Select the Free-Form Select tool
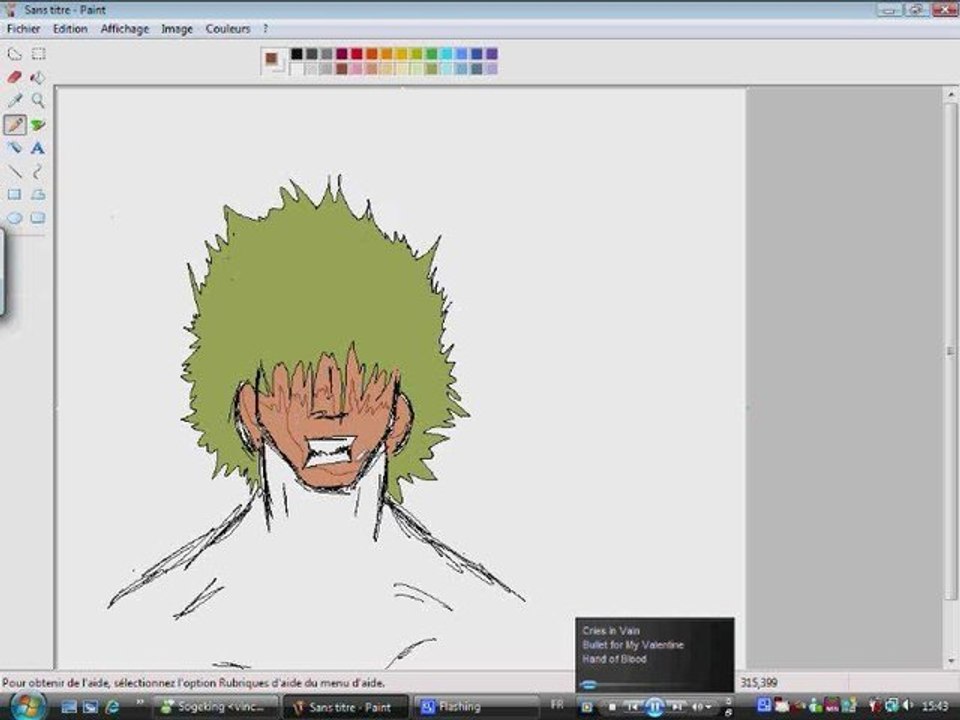 coord(14,54)
